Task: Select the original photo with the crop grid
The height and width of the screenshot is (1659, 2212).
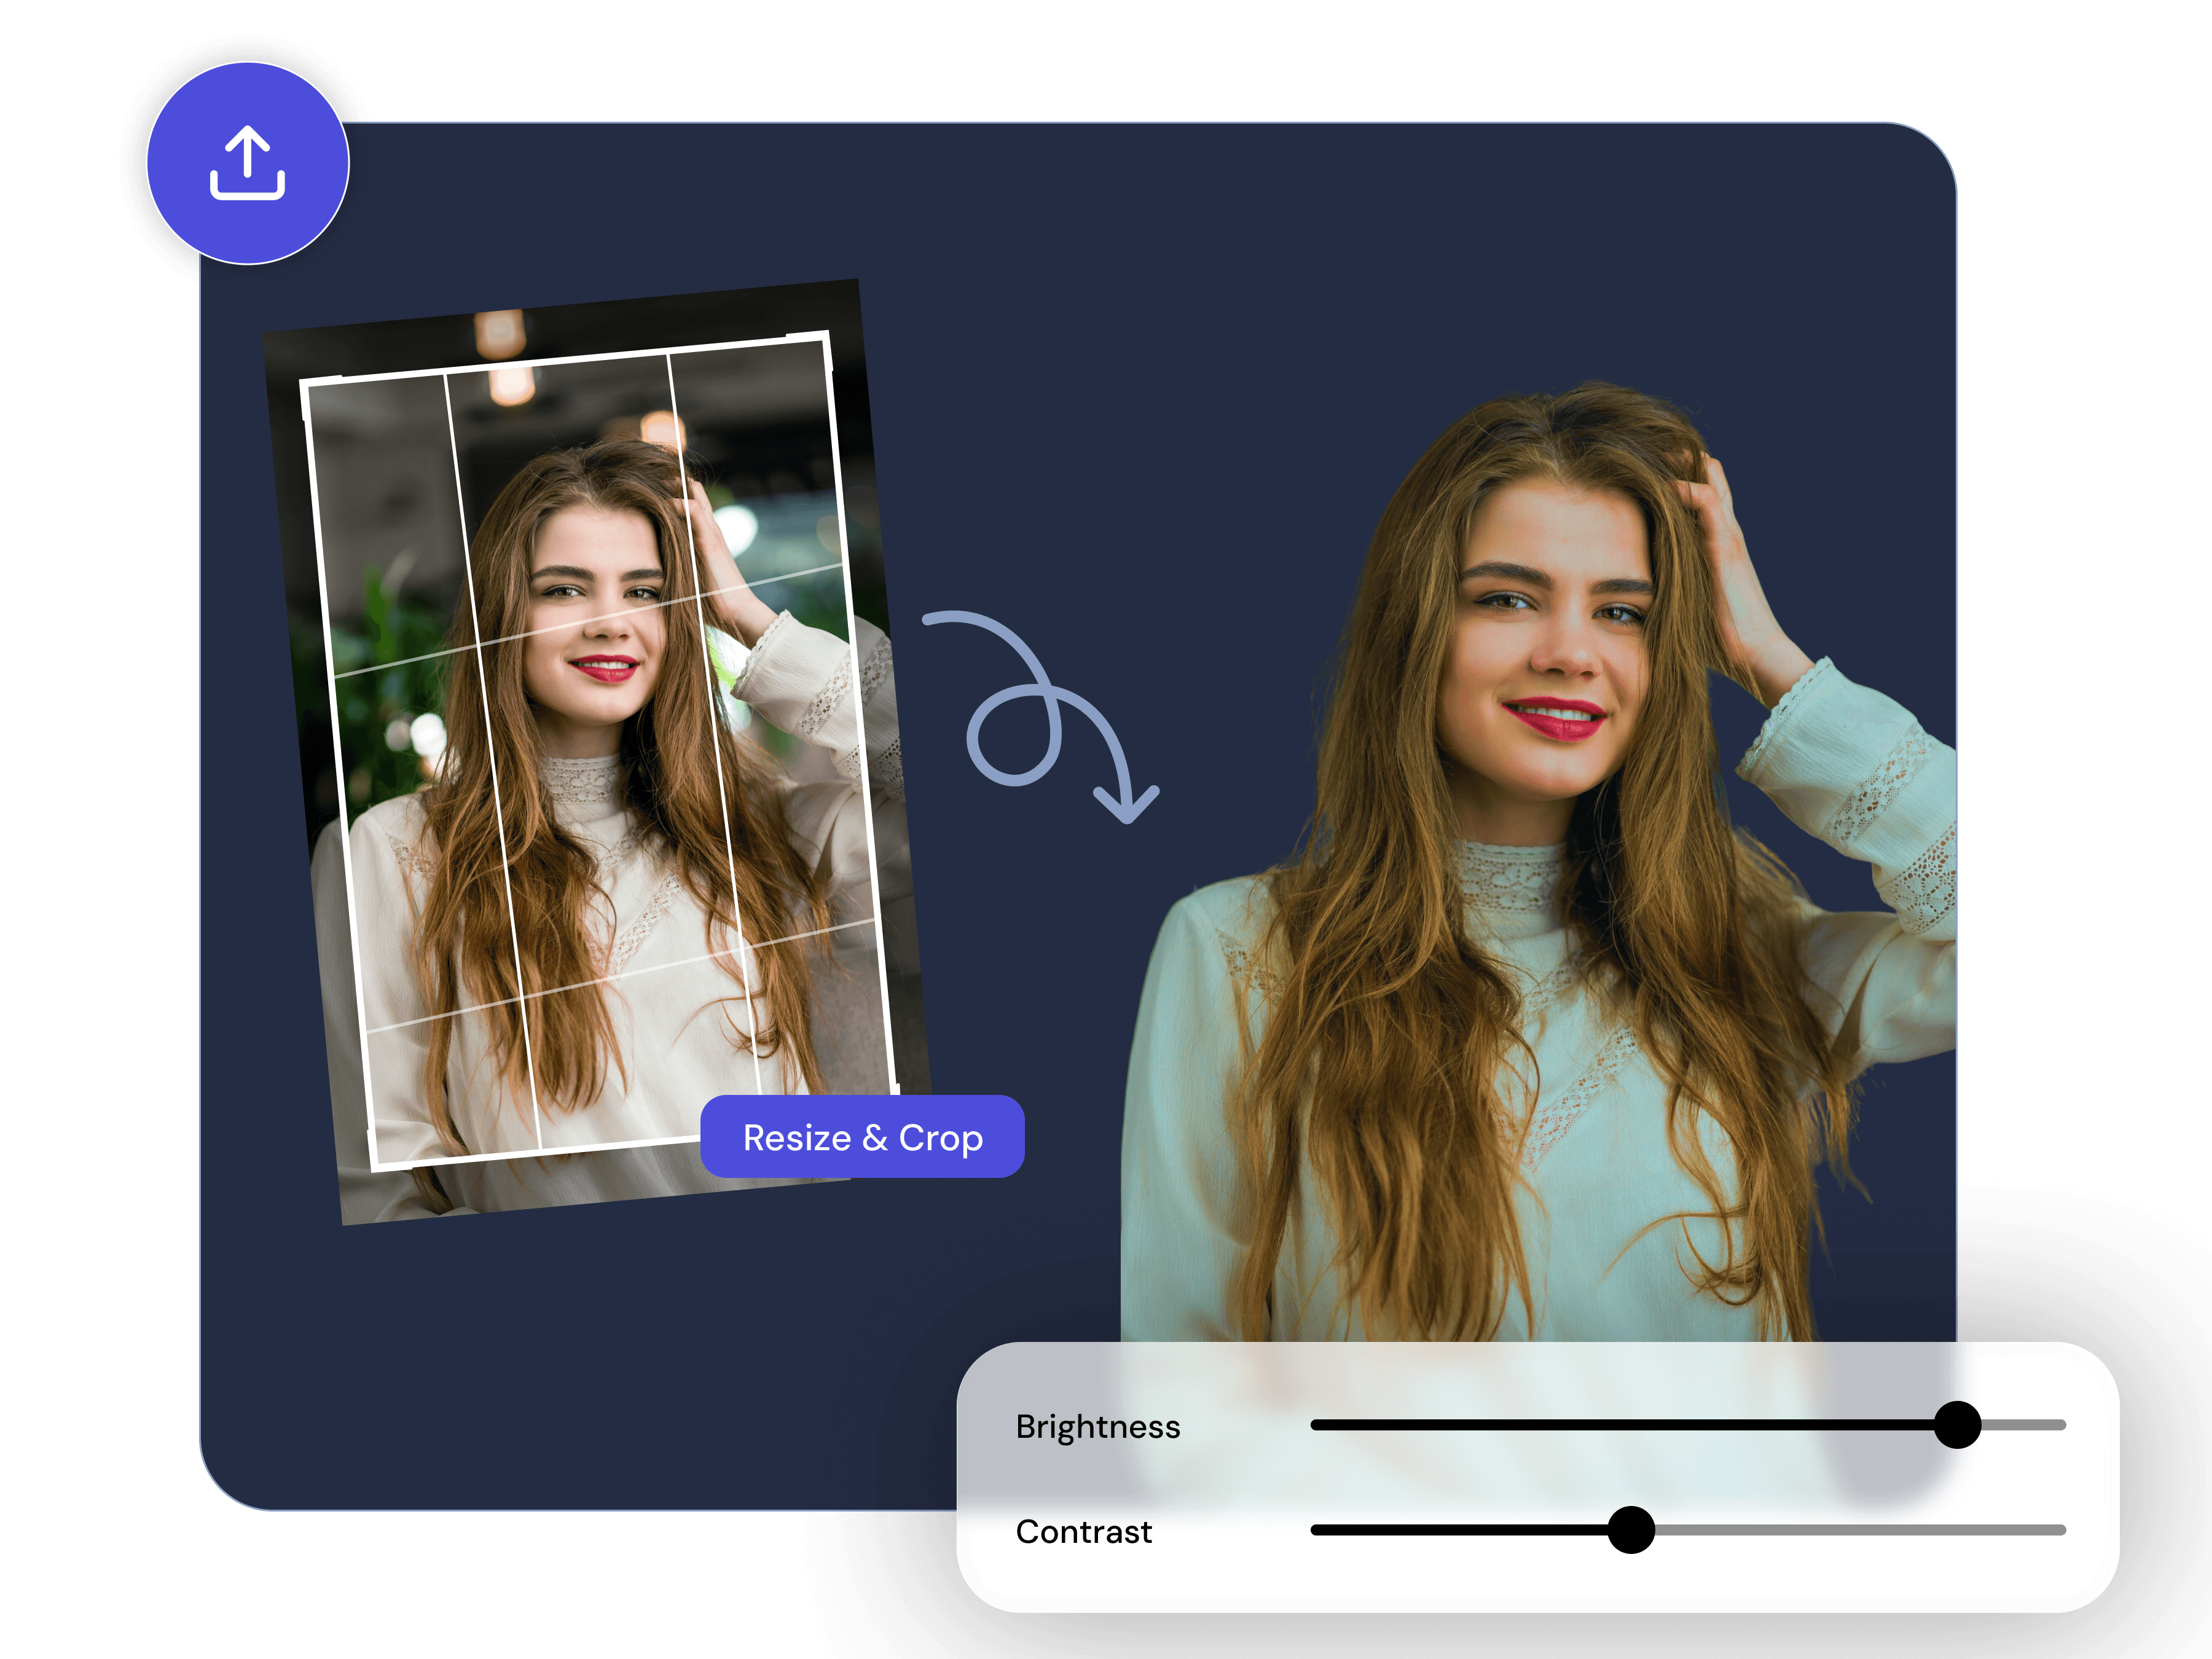Action: [x=597, y=752]
